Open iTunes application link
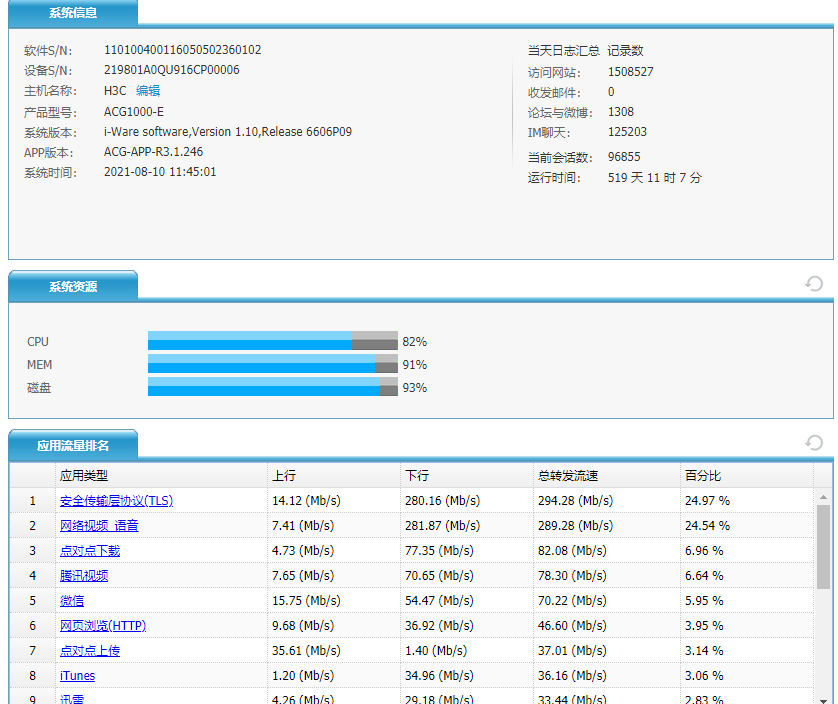This screenshot has width=838, height=704. point(77,676)
